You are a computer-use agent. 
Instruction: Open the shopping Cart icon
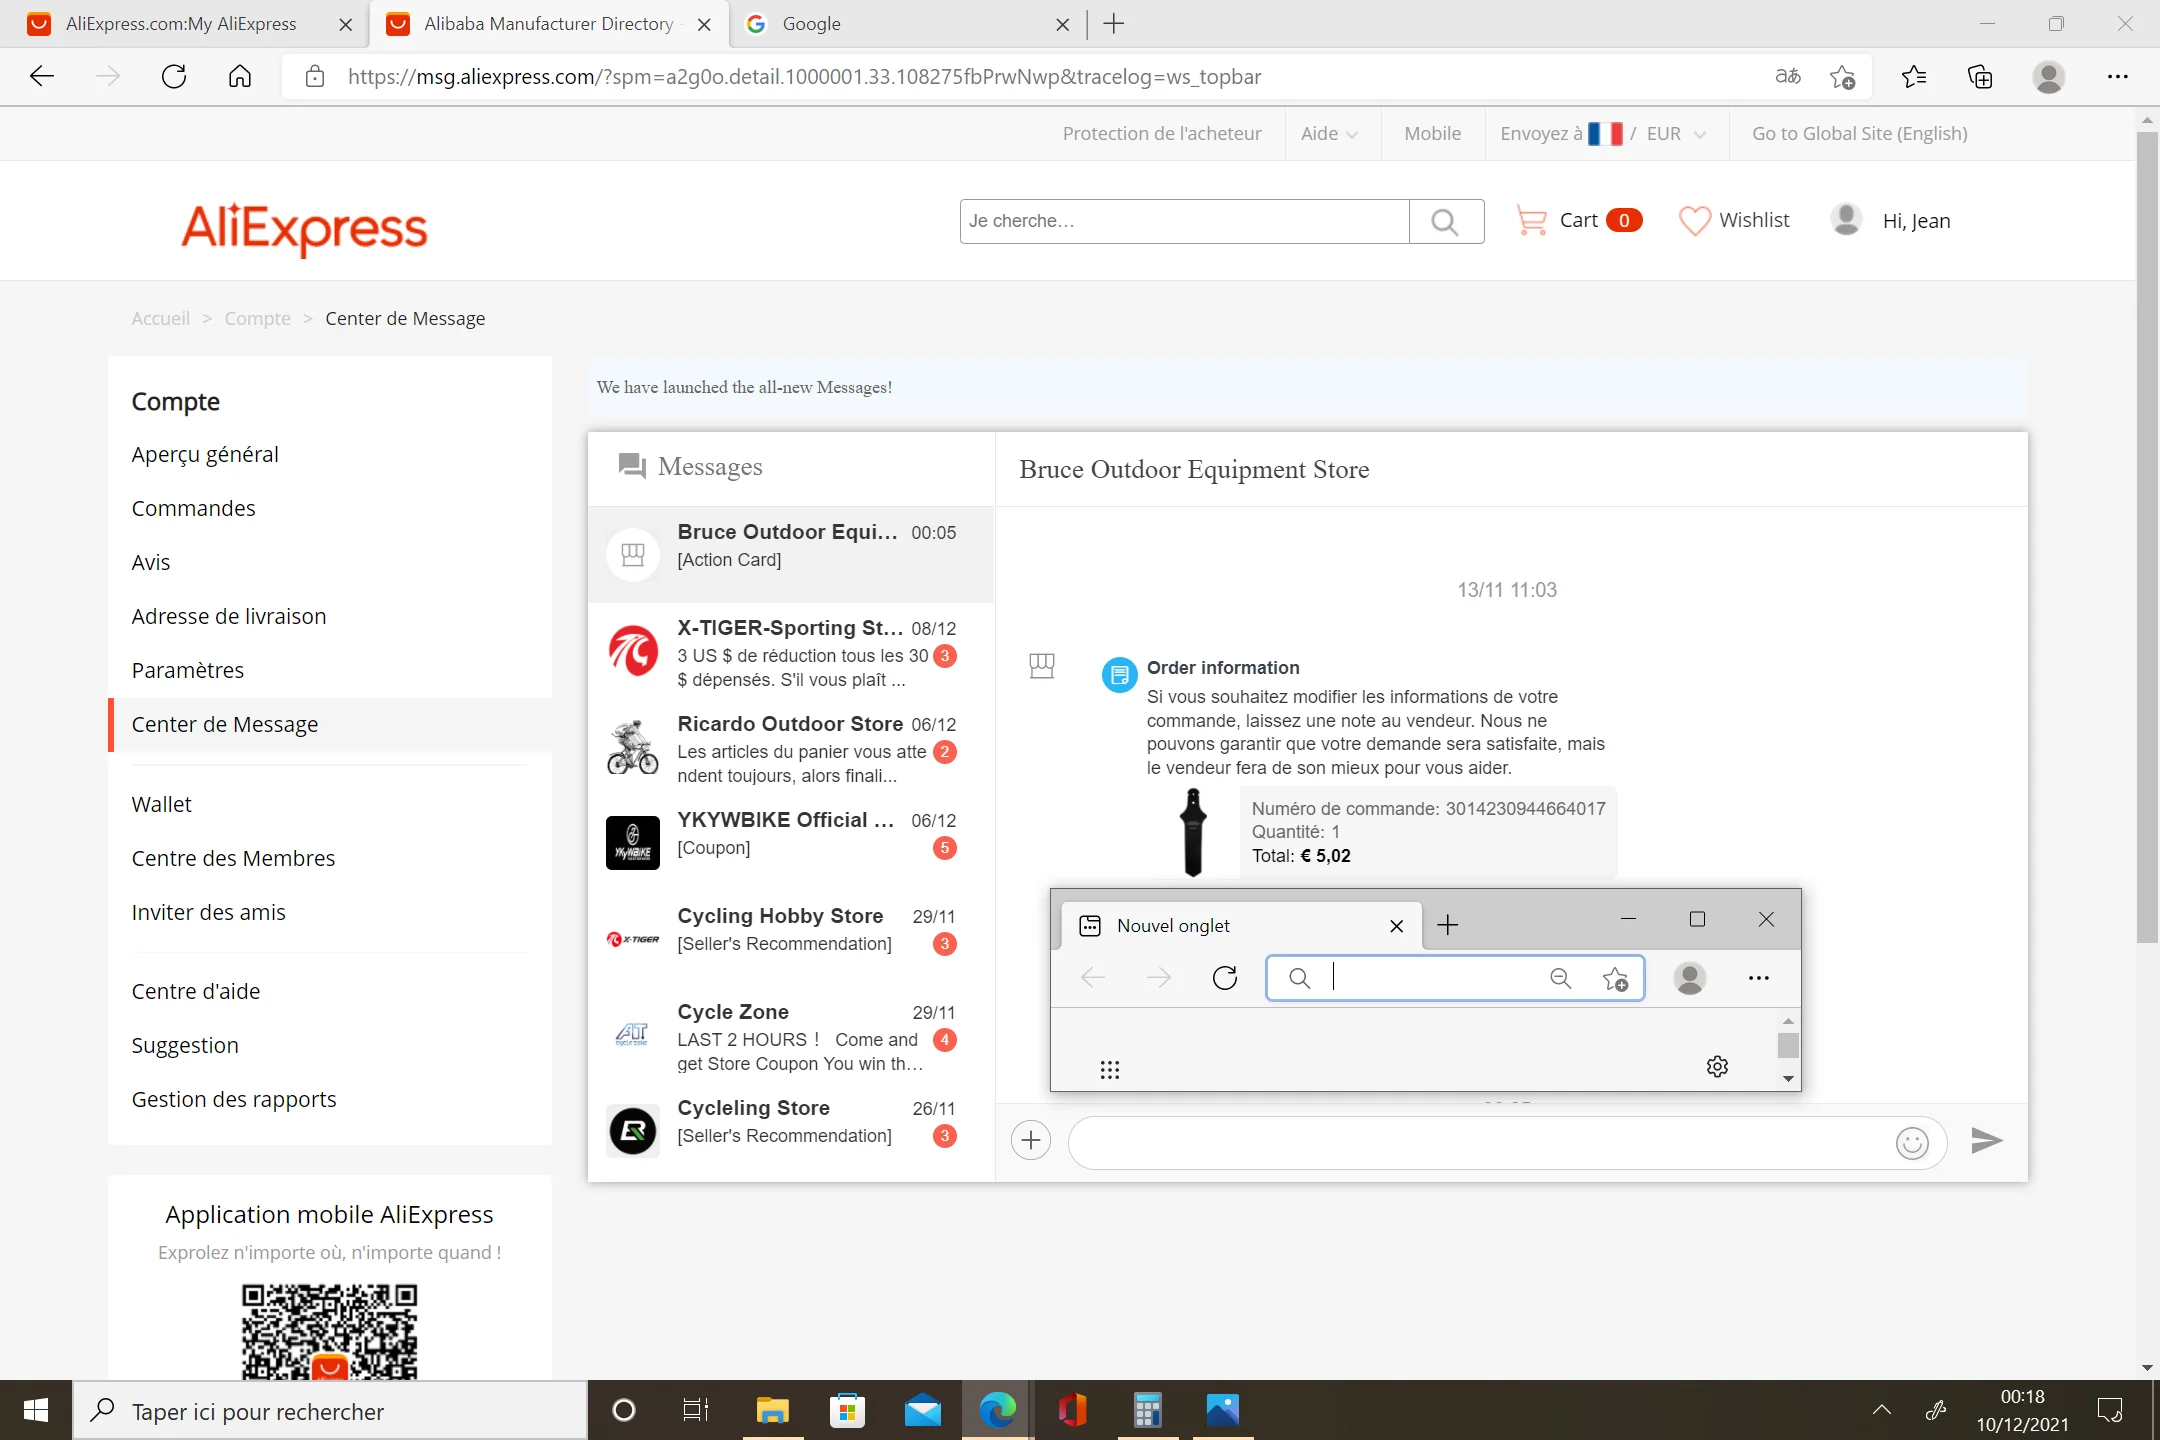(x=1531, y=220)
